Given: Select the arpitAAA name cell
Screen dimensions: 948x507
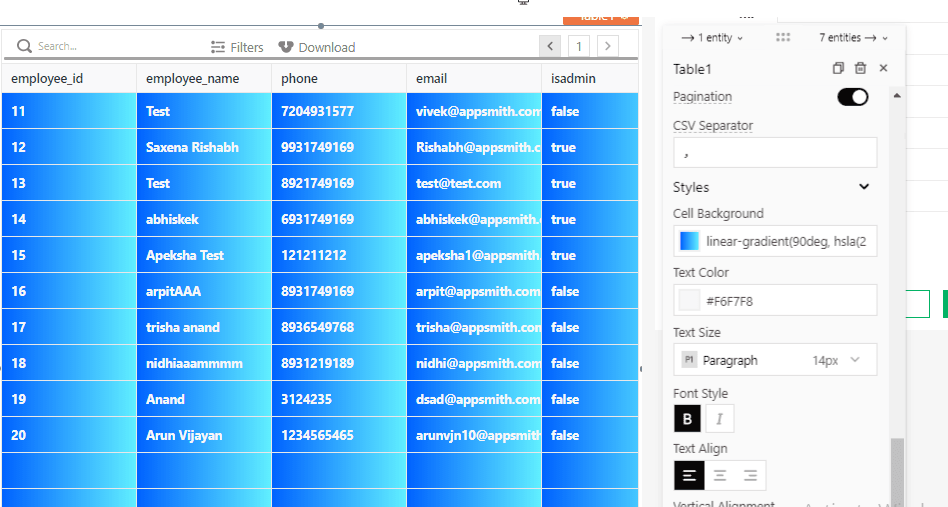Looking at the screenshot, I should coord(204,291).
